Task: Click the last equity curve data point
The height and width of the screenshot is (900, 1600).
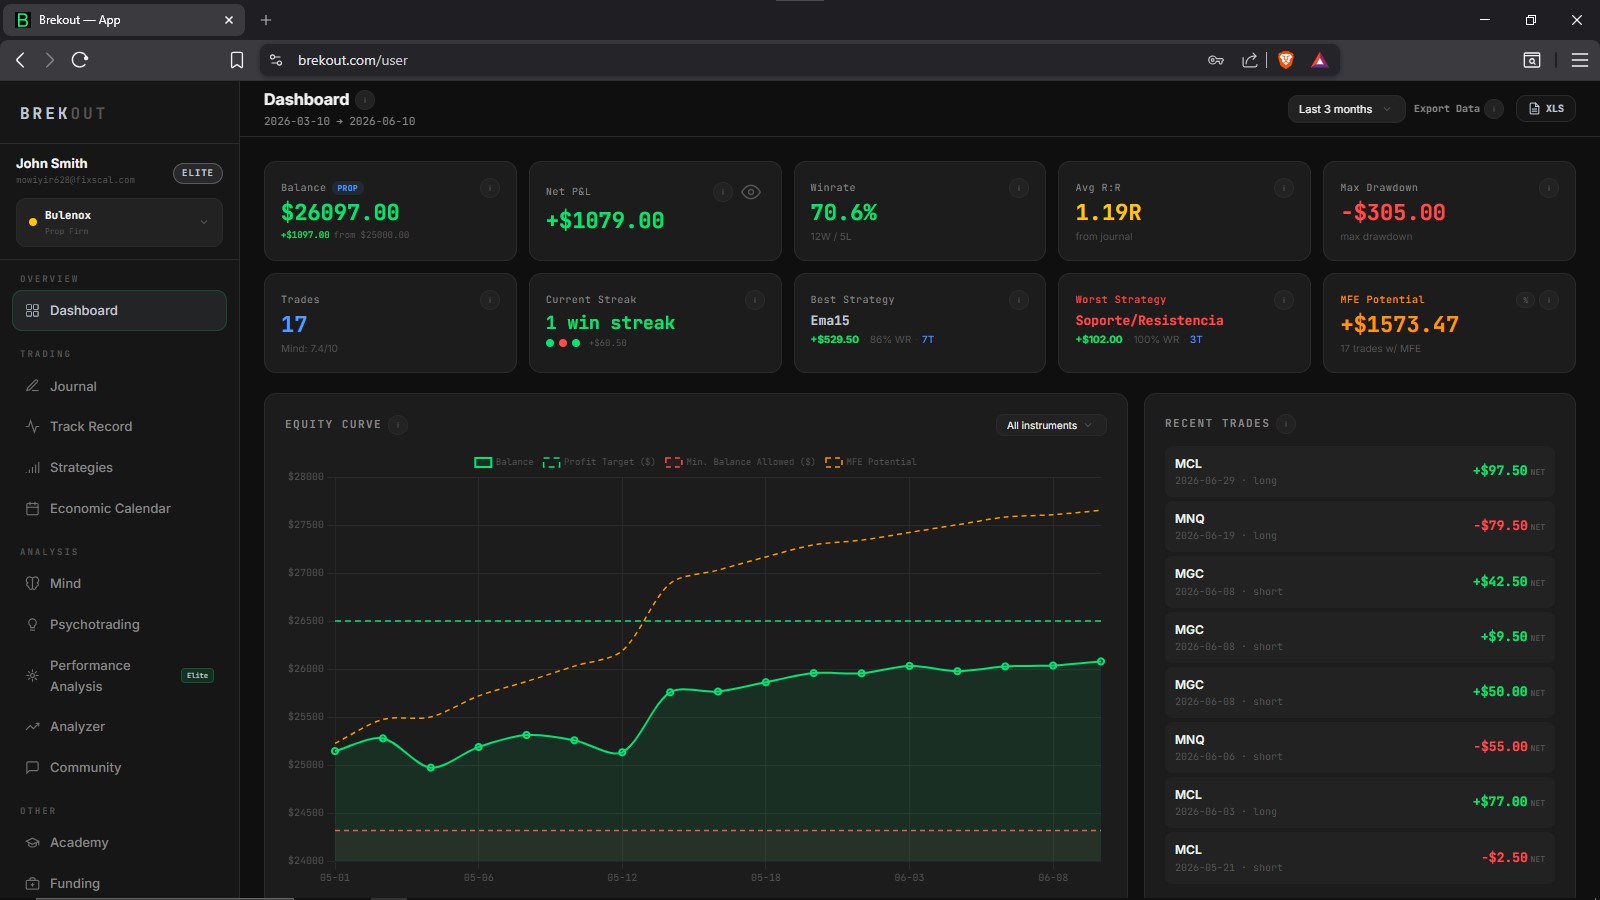Action: pos(1101,661)
